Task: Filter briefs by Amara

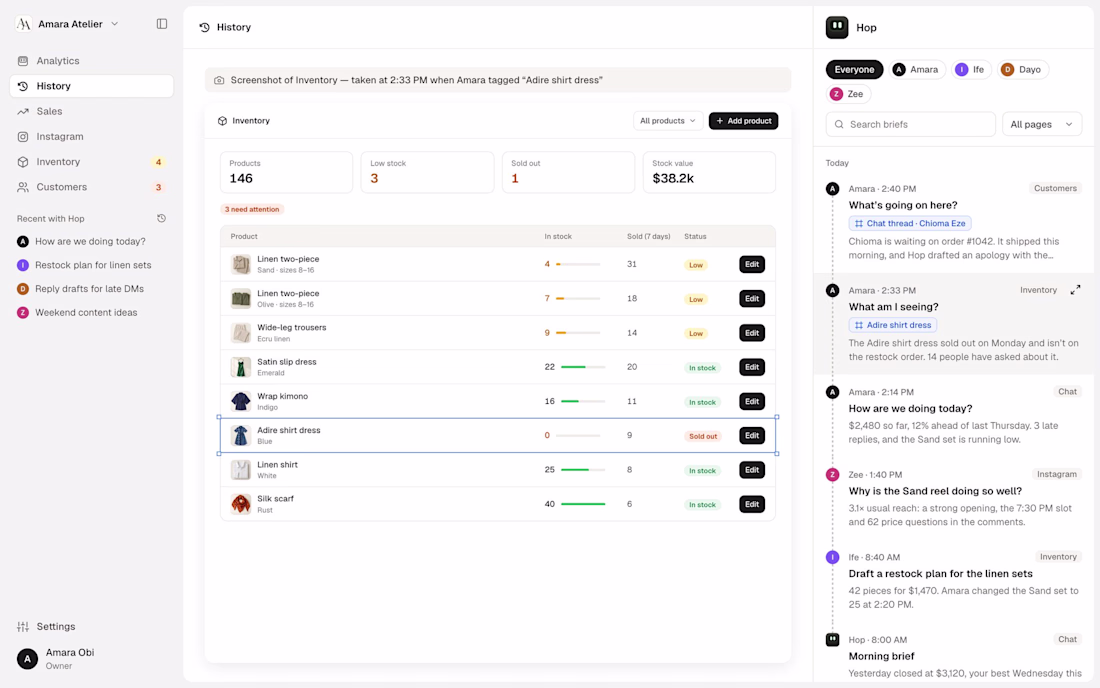Action: [x=916, y=69]
